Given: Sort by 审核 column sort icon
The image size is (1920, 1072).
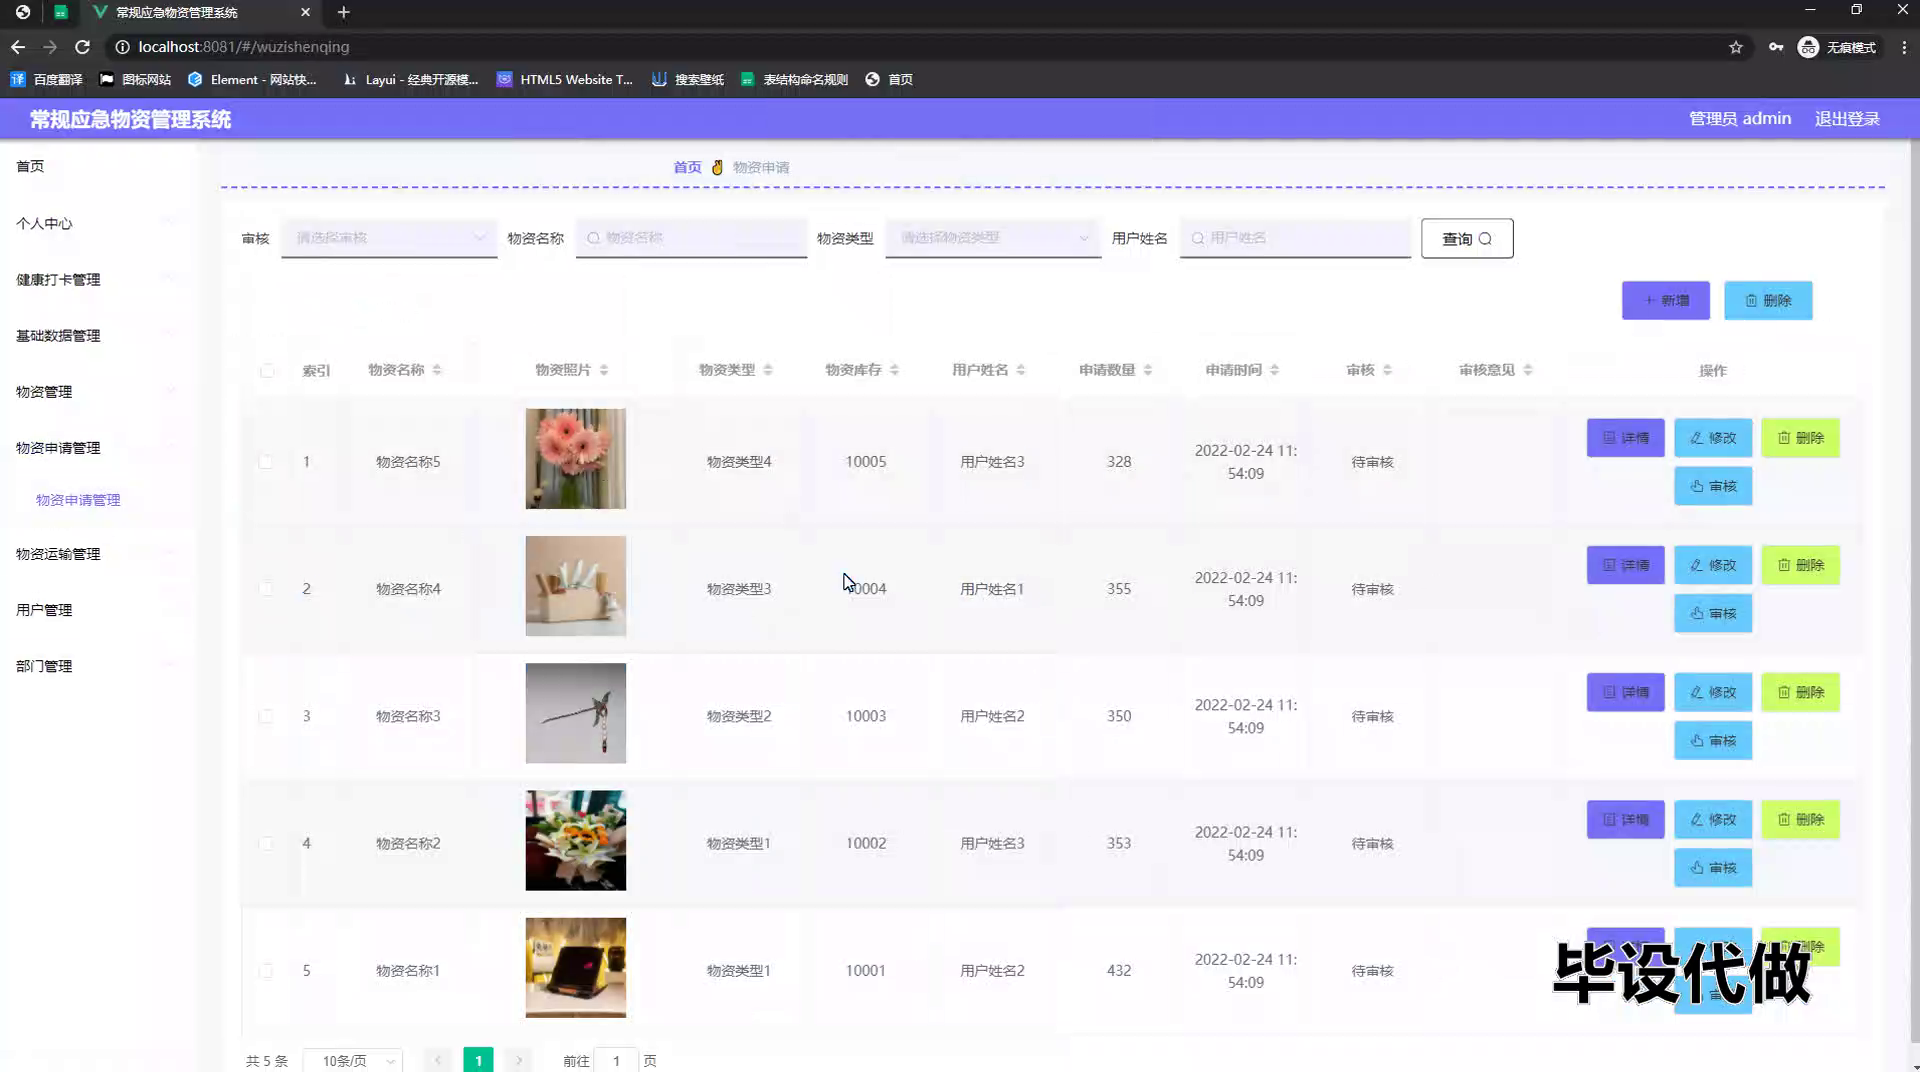Looking at the screenshot, I should (1387, 370).
